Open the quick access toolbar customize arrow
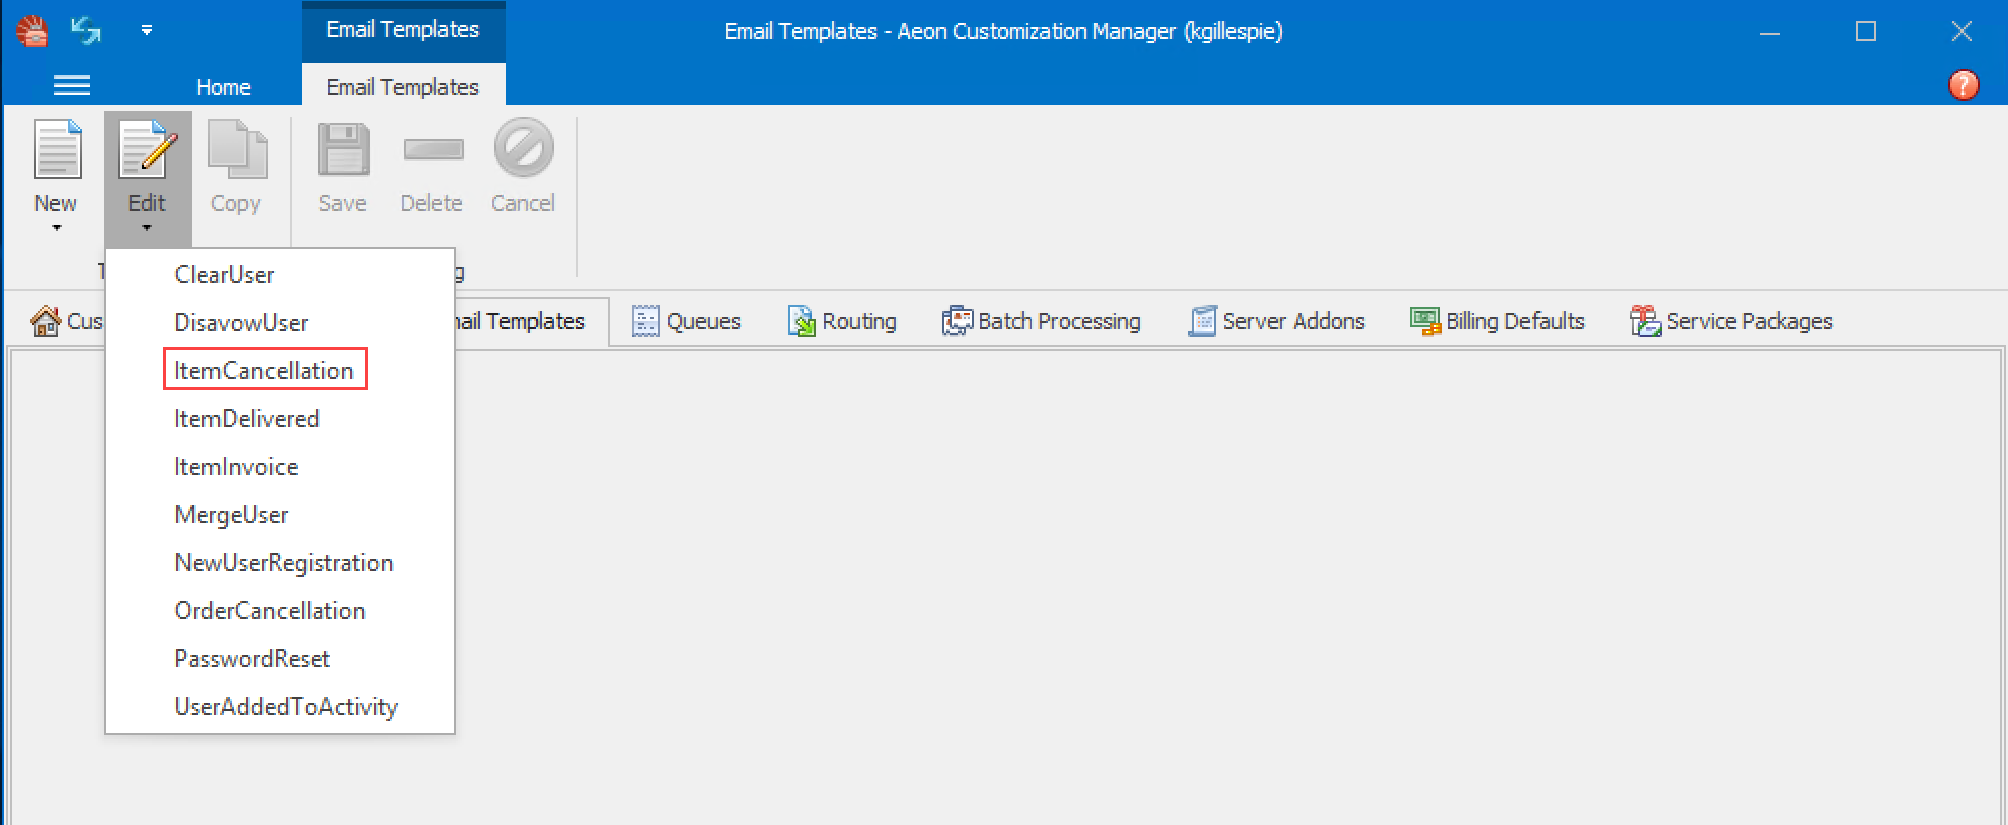This screenshot has width=2008, height=825. pyautogui.click(x=147, y=31)
